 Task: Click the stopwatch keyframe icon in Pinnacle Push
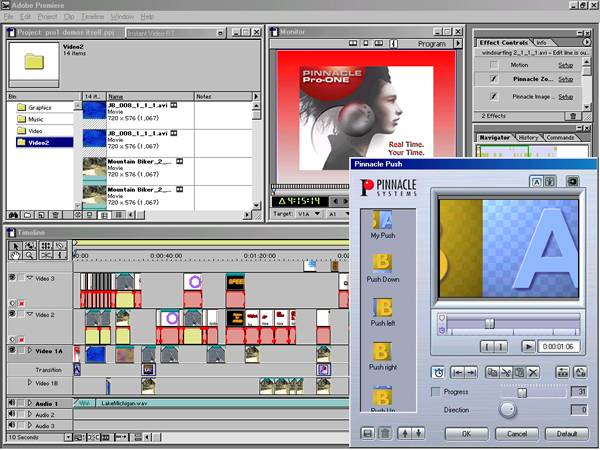coord(439,372)
